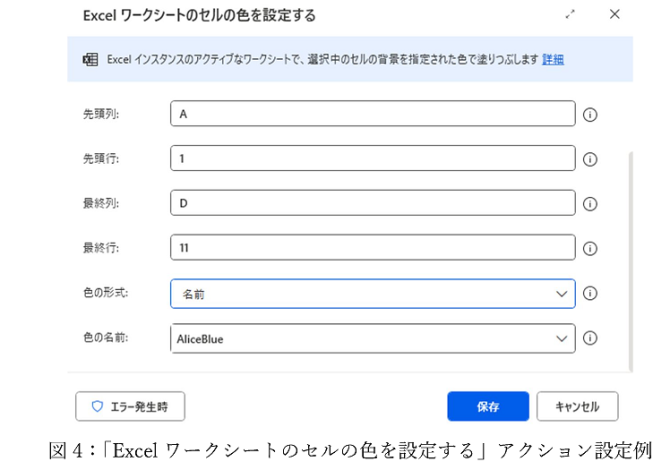The width and height of the screenshot is (670, 470).
Task: Click the 最終列 input field containing D
Action: (x=372, y=204)
